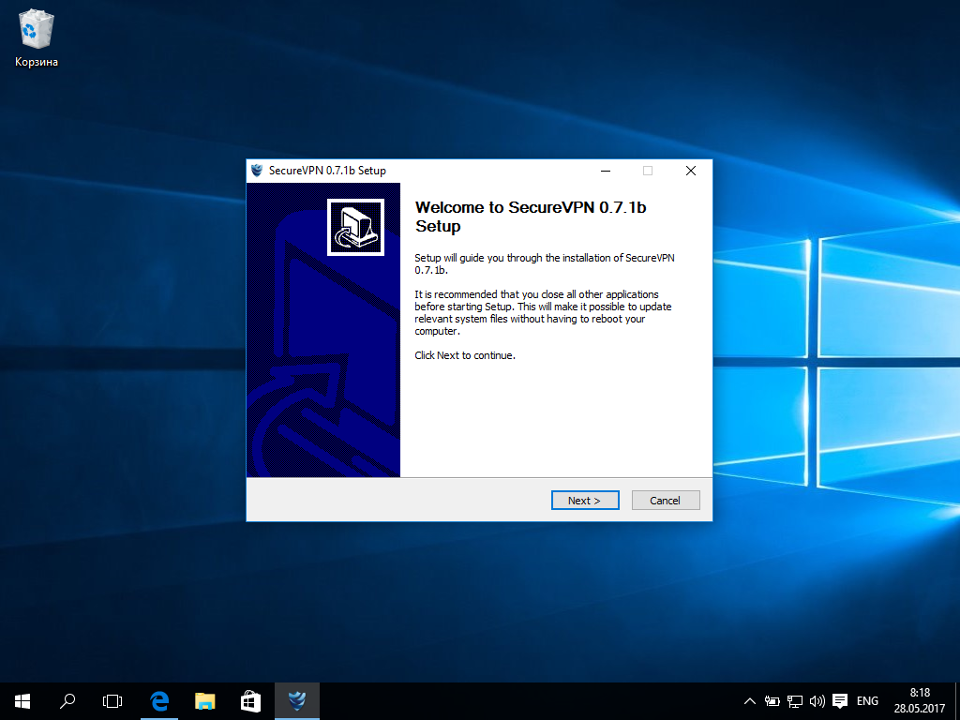Click the Next button to continue setup

click(585, 500)
